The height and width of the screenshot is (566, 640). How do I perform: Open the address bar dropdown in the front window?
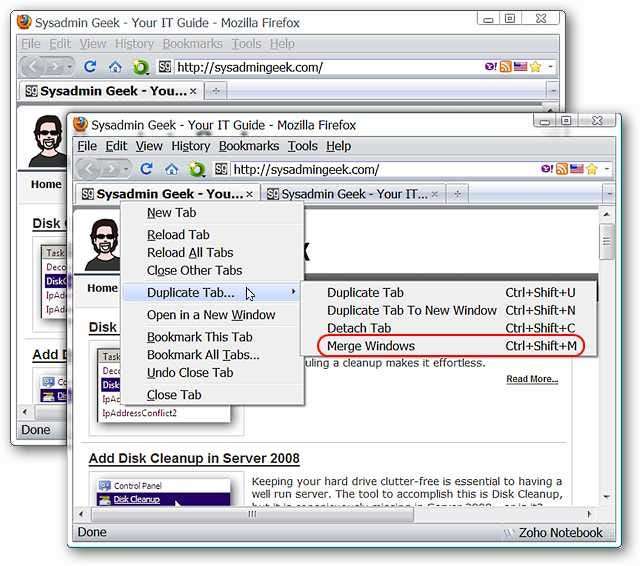(x=605, y=169)
